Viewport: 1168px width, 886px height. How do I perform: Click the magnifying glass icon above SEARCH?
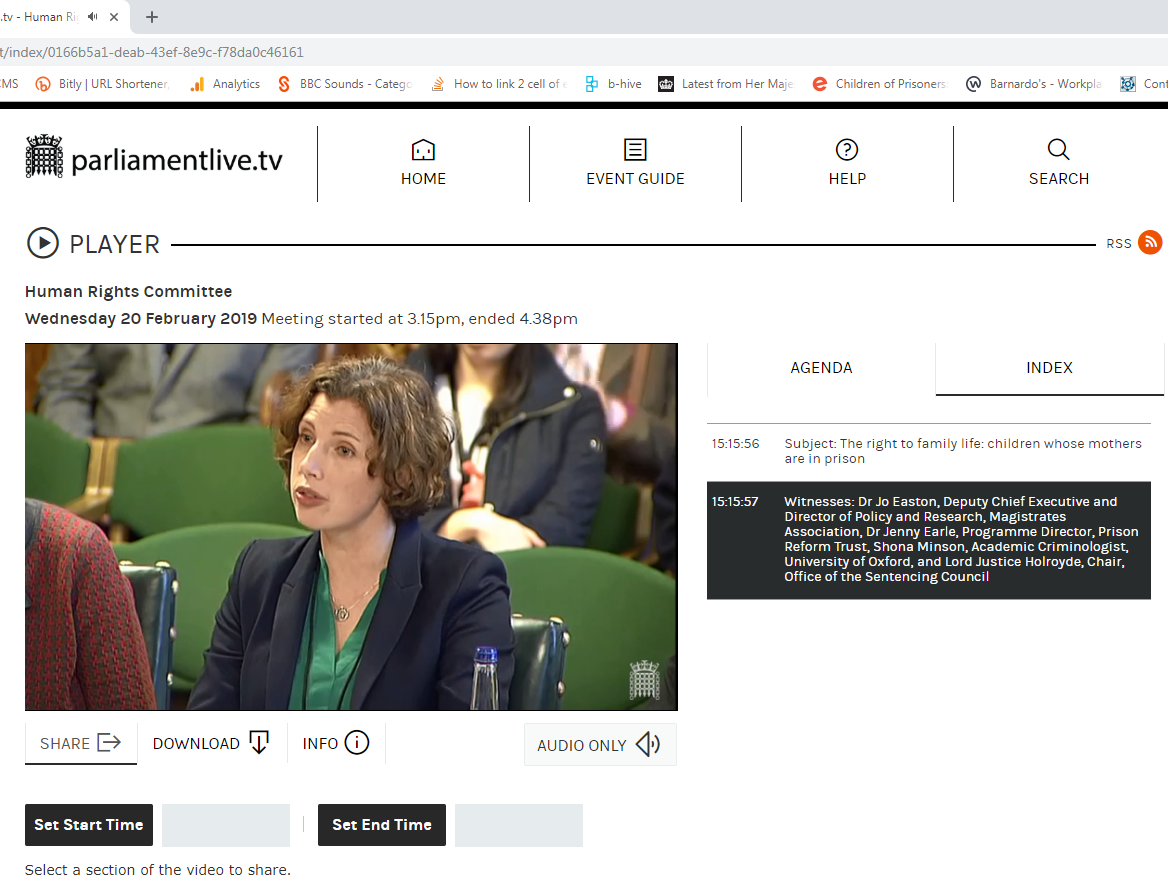pyautogui.click(x=1058, y=150)
